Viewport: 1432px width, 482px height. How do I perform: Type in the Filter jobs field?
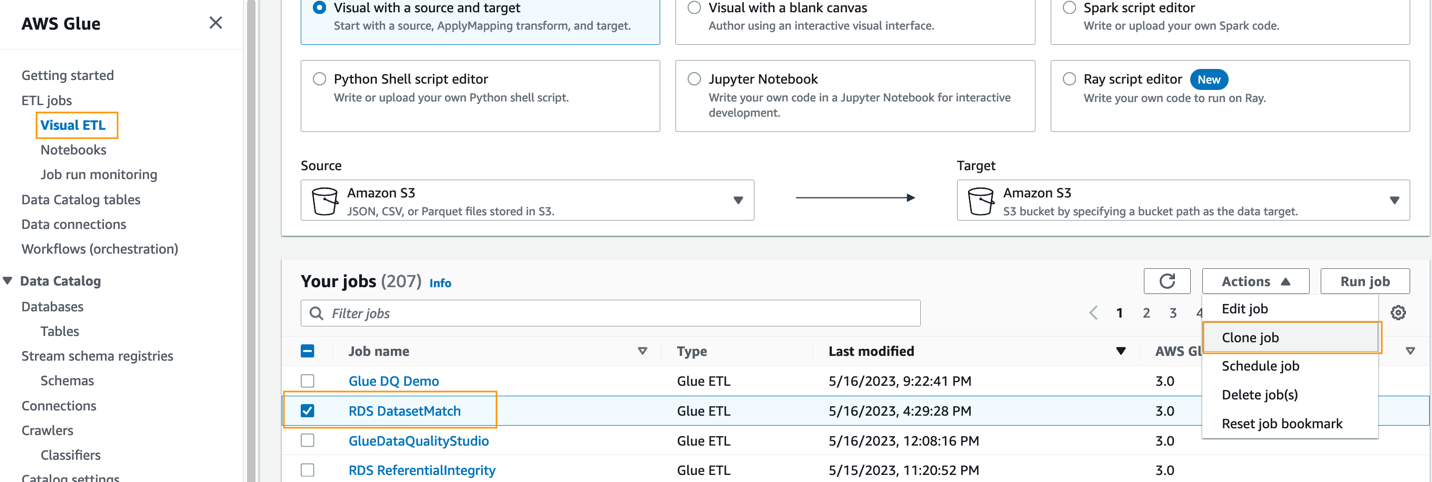[620, 314]
